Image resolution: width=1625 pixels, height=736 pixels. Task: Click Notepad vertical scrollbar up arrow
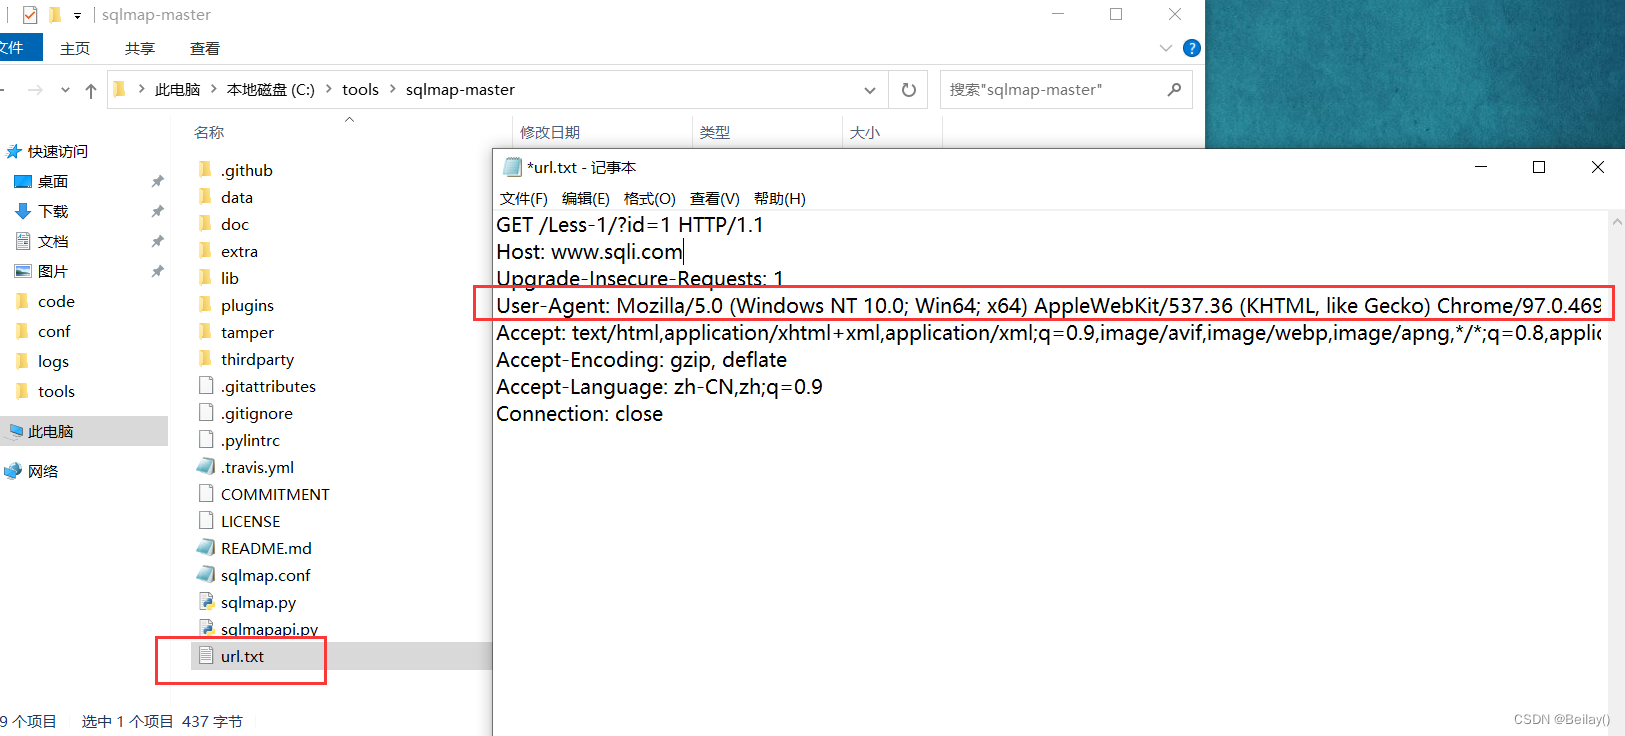point(1616,222)
